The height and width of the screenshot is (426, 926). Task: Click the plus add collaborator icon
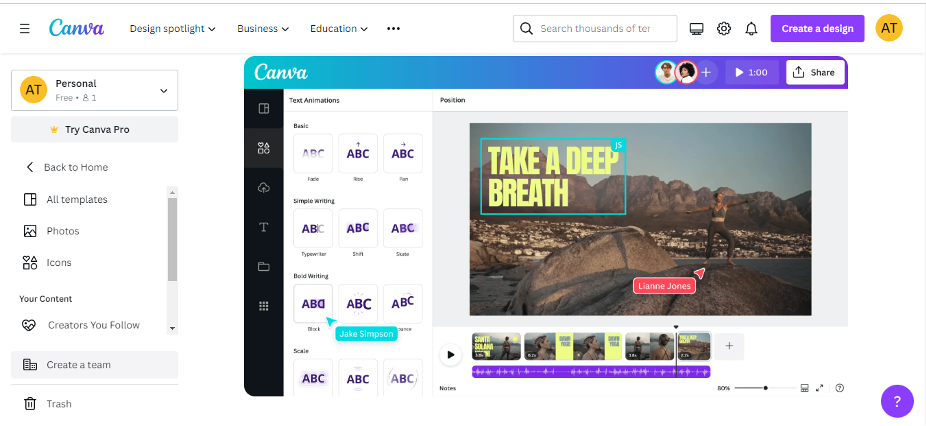pyautogui.click(x=706, y=72)
